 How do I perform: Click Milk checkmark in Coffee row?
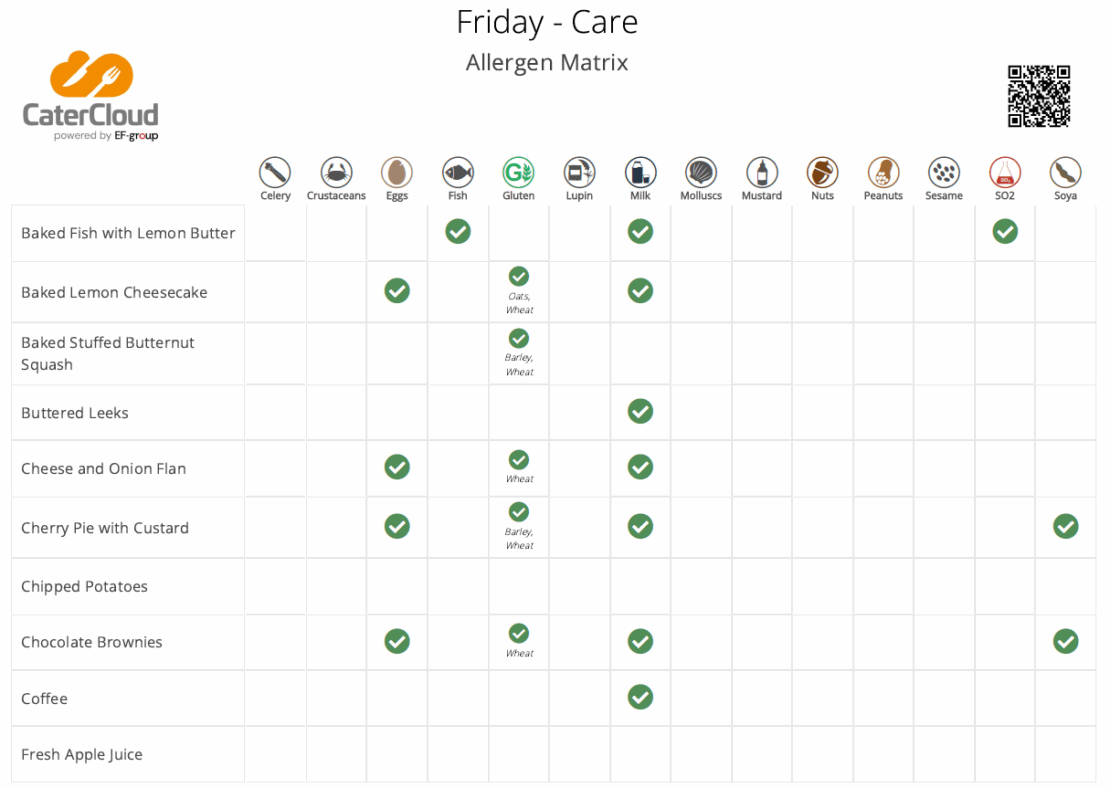(x=641, y=697)
